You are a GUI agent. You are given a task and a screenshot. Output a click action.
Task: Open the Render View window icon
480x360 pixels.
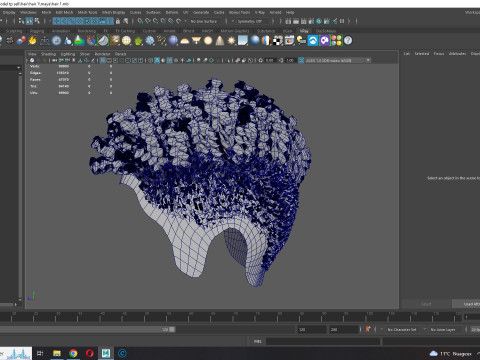(288, 21)
